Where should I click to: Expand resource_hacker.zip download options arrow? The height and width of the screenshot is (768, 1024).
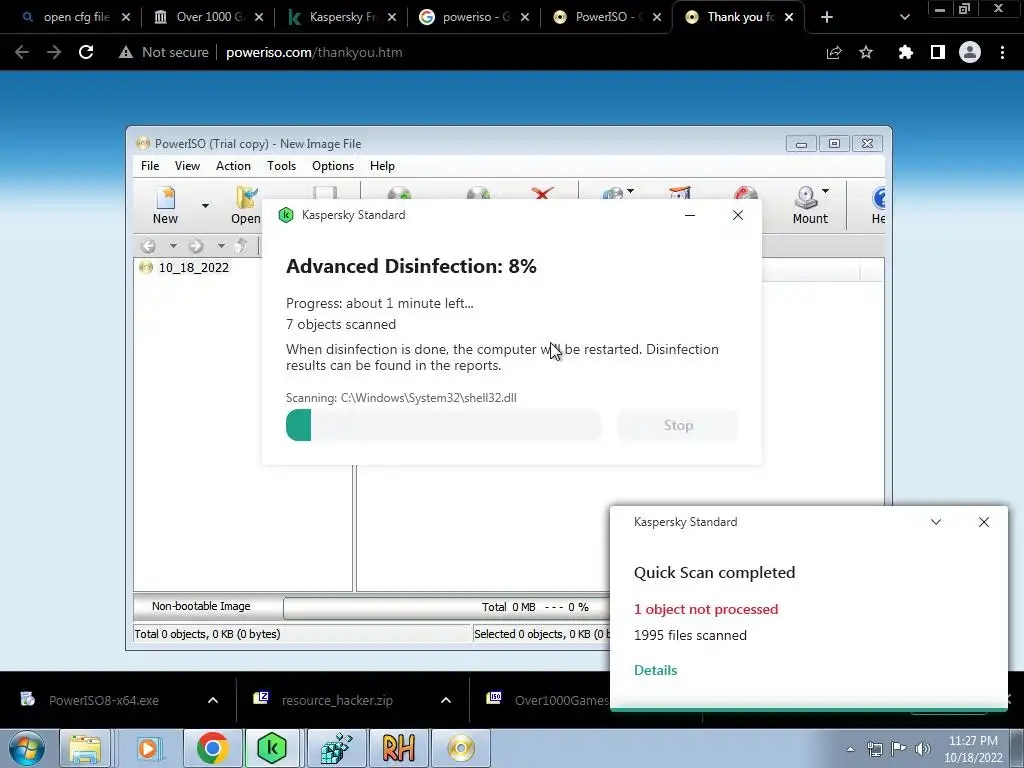446,700
